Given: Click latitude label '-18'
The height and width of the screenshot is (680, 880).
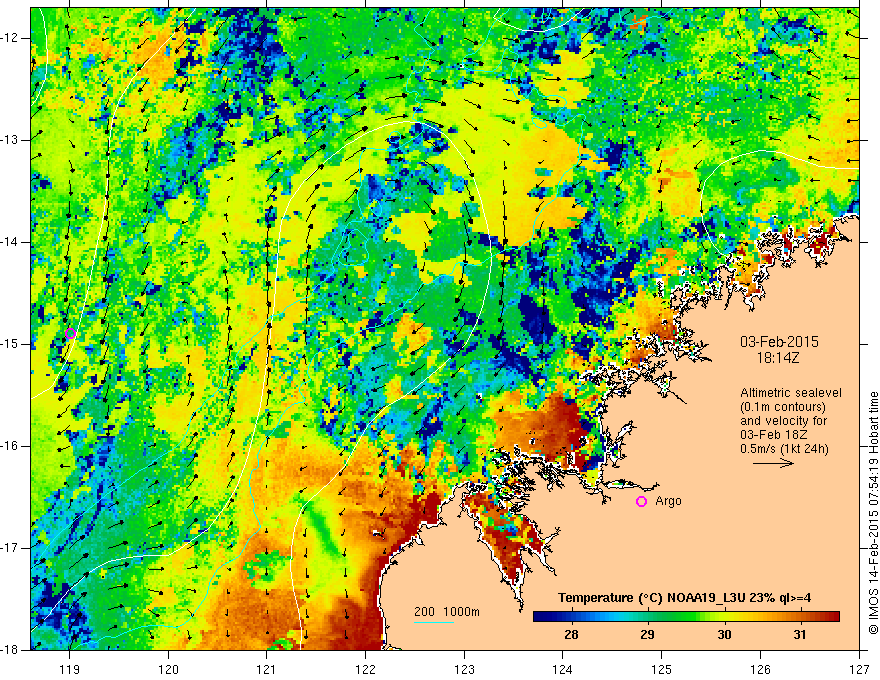Looking at the screenshot, I should [x=11, y=650].
